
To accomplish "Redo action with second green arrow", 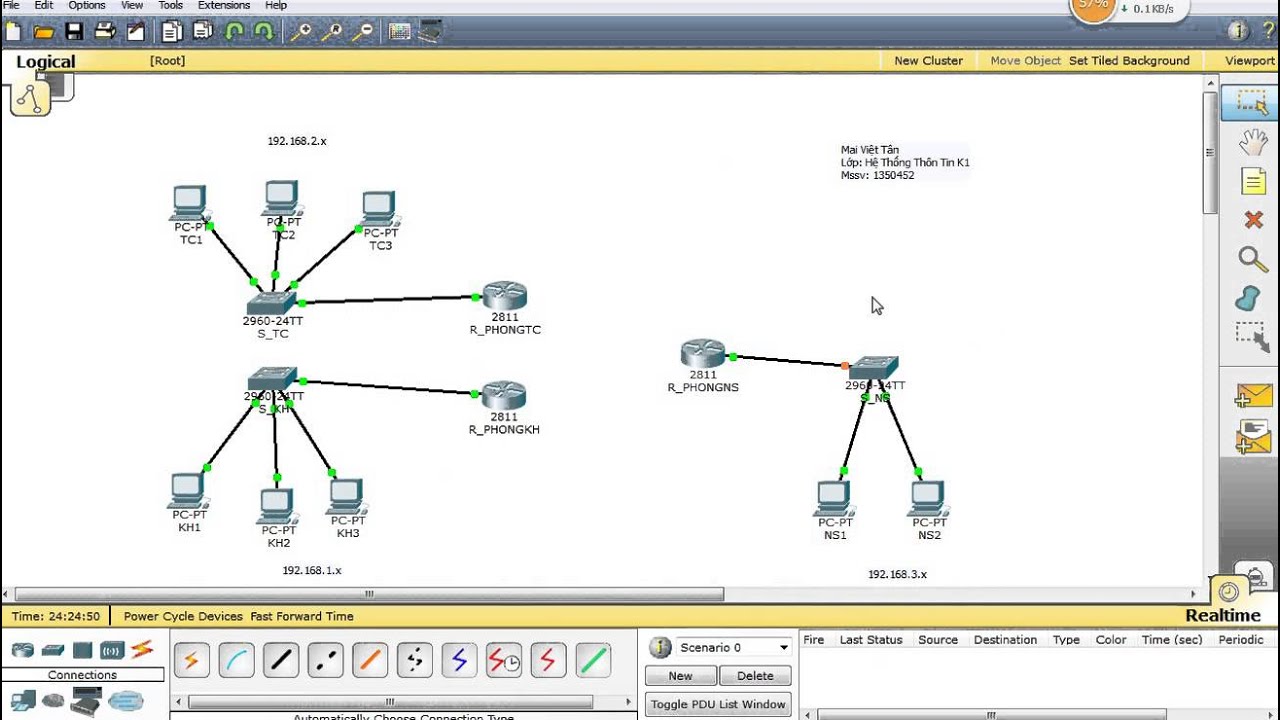I will coord(264,32).
